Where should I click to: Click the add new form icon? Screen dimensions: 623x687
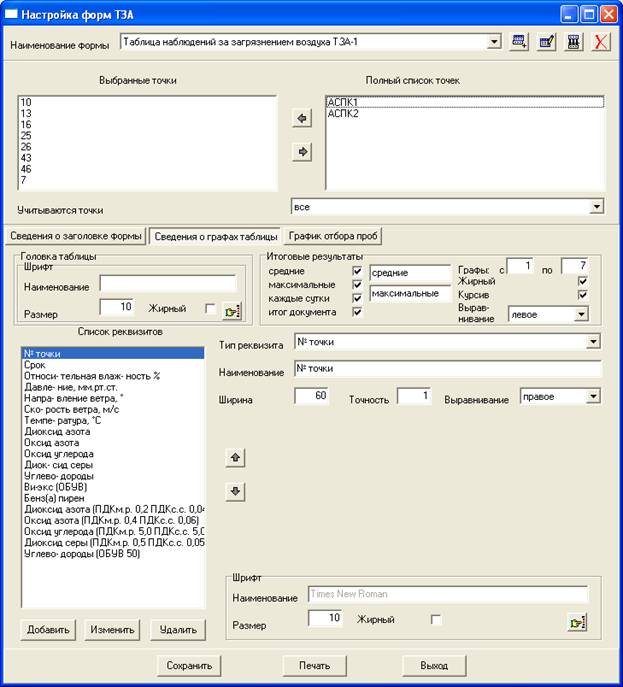point(519,42)
